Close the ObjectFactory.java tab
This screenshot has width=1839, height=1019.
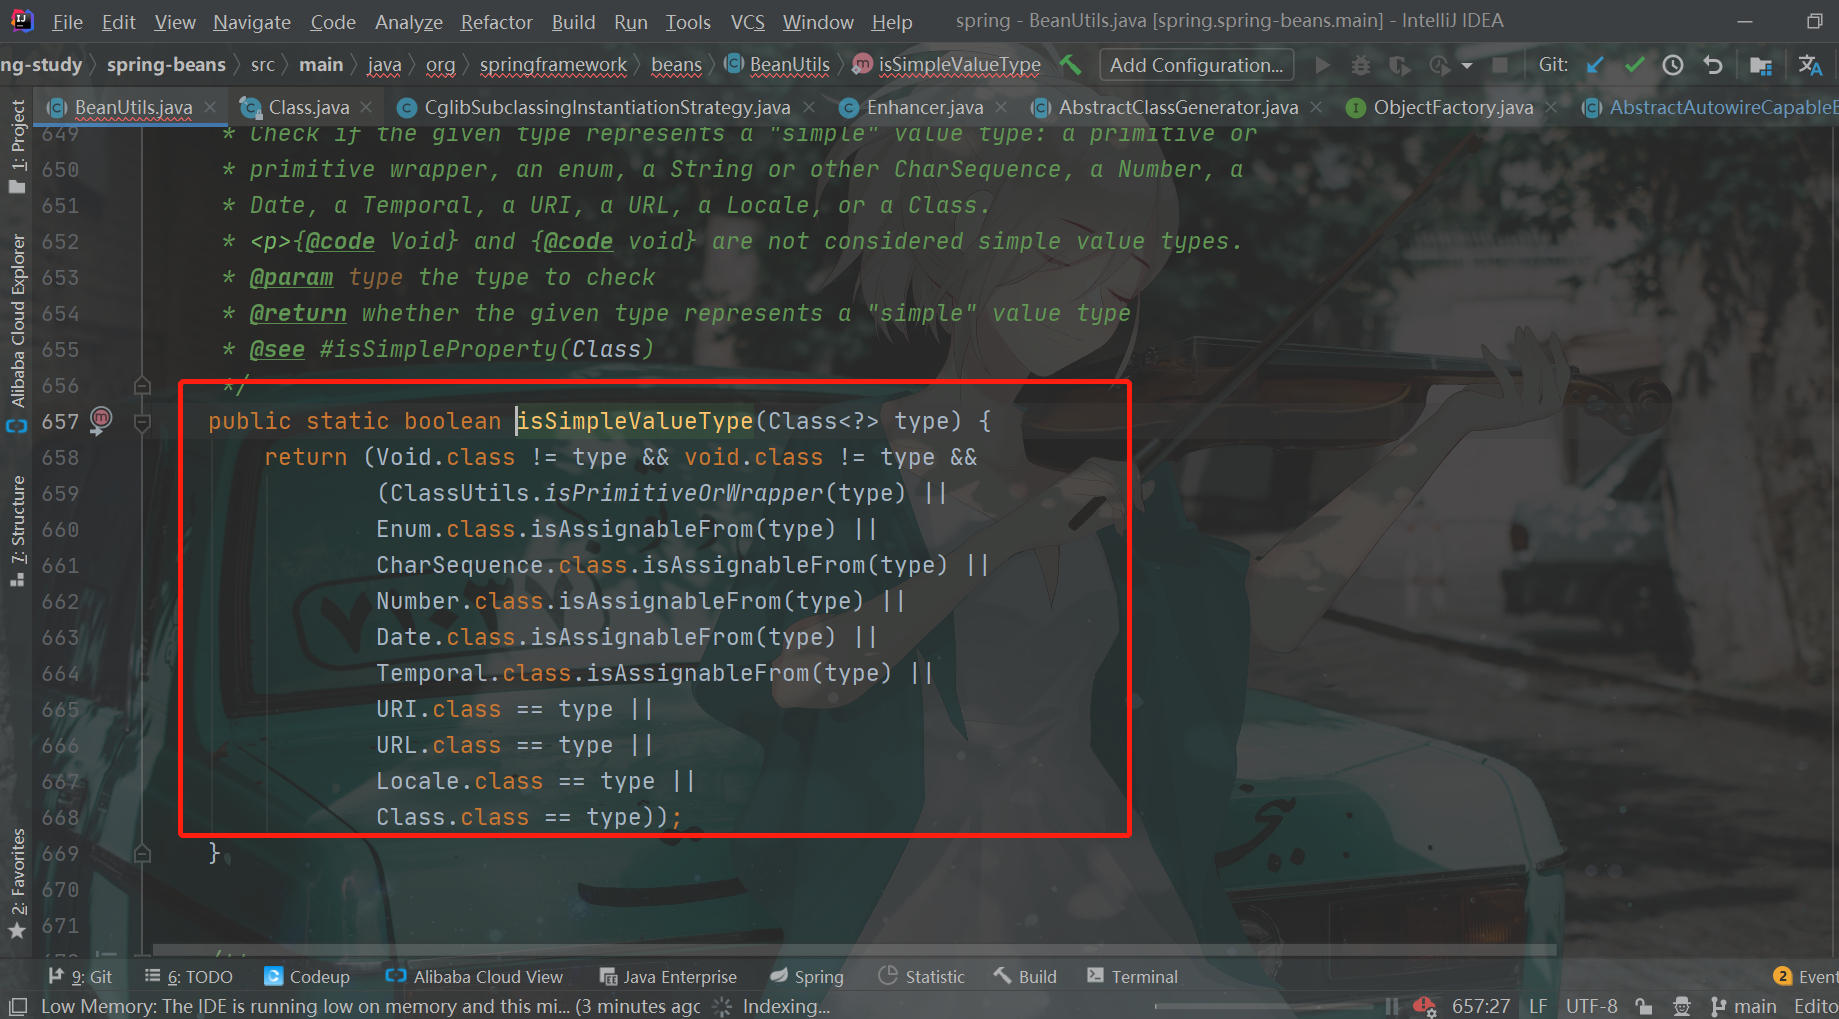coord(1551,107)
